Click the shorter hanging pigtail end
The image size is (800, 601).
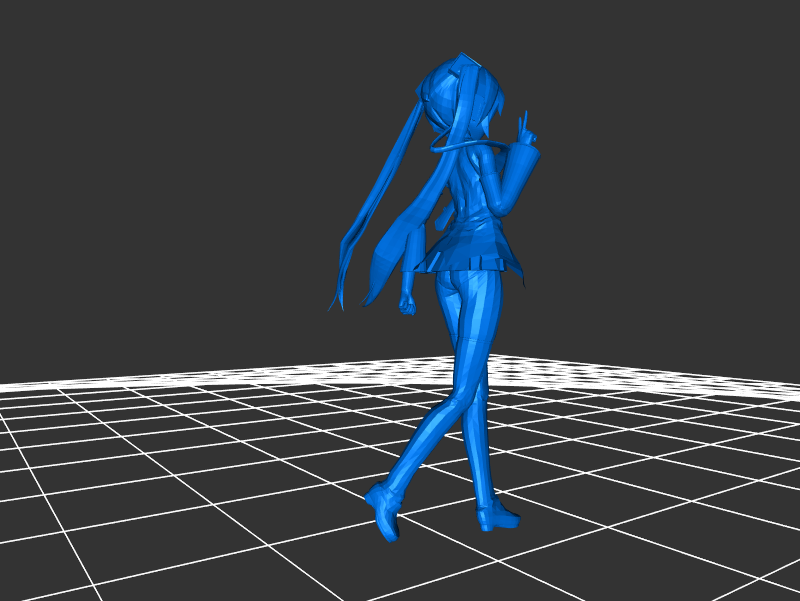[372, 296]
